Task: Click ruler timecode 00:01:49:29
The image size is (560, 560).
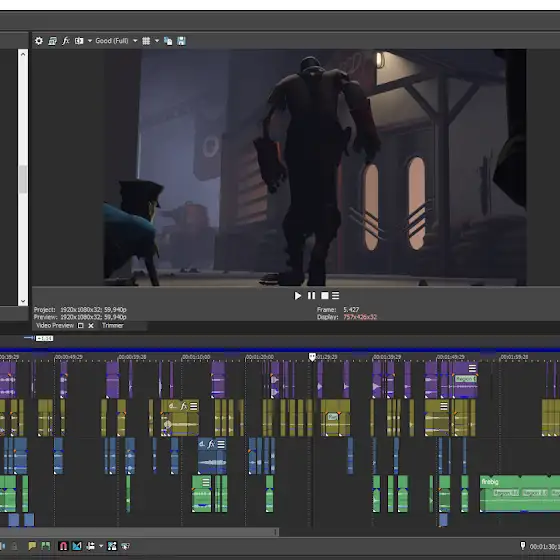Action: [451, 357]
